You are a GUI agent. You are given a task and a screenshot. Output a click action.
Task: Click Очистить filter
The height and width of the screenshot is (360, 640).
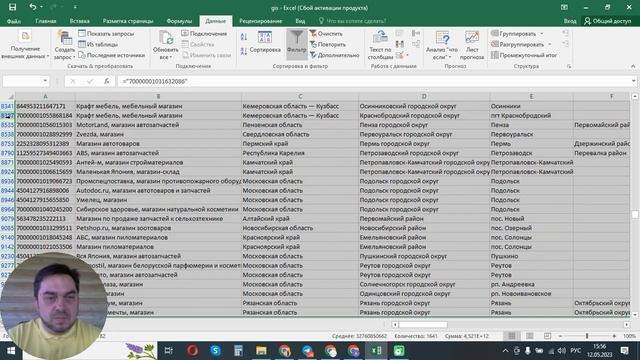coord(326,33)
